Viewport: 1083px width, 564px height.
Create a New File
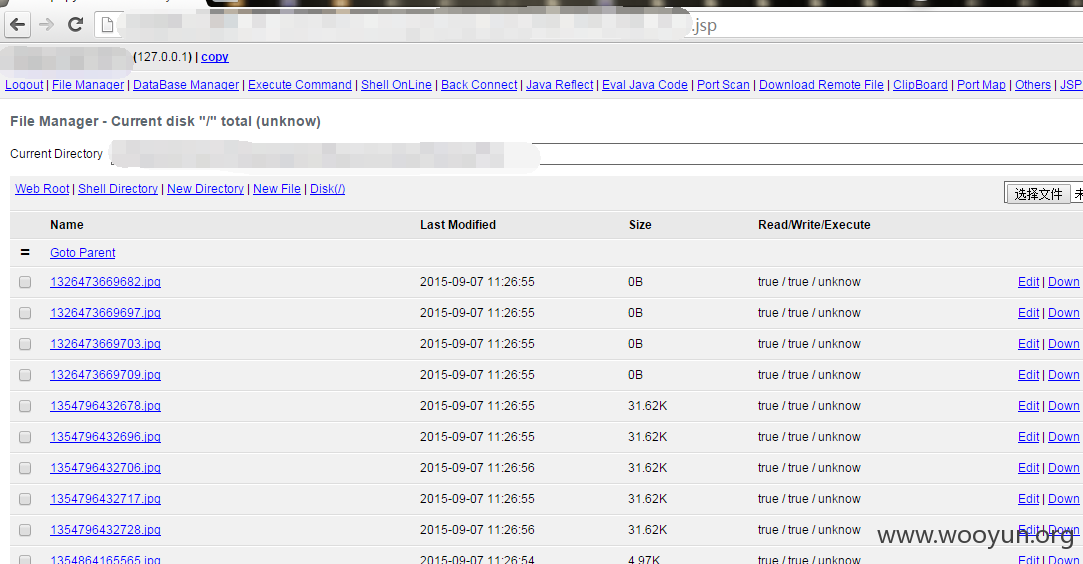click(276, 188)
